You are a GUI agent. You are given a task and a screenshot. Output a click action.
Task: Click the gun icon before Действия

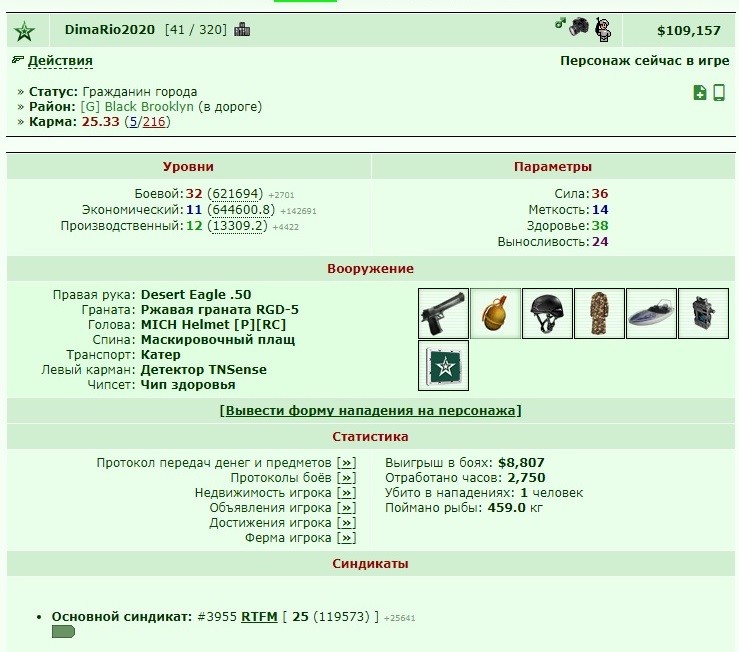(x=18, y=59)
